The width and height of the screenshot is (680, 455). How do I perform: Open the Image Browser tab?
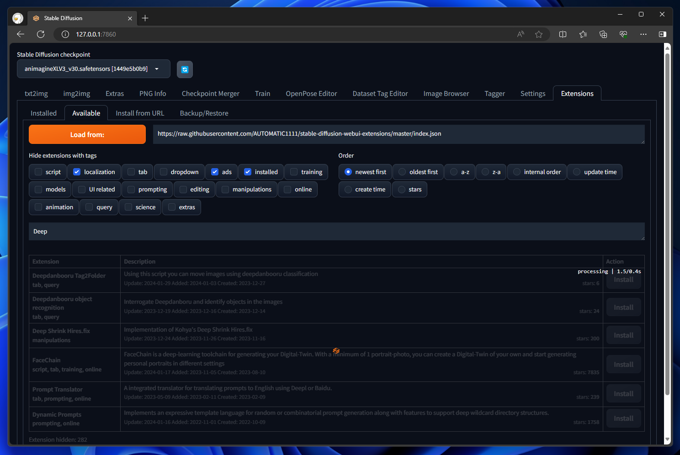[446, 94]
